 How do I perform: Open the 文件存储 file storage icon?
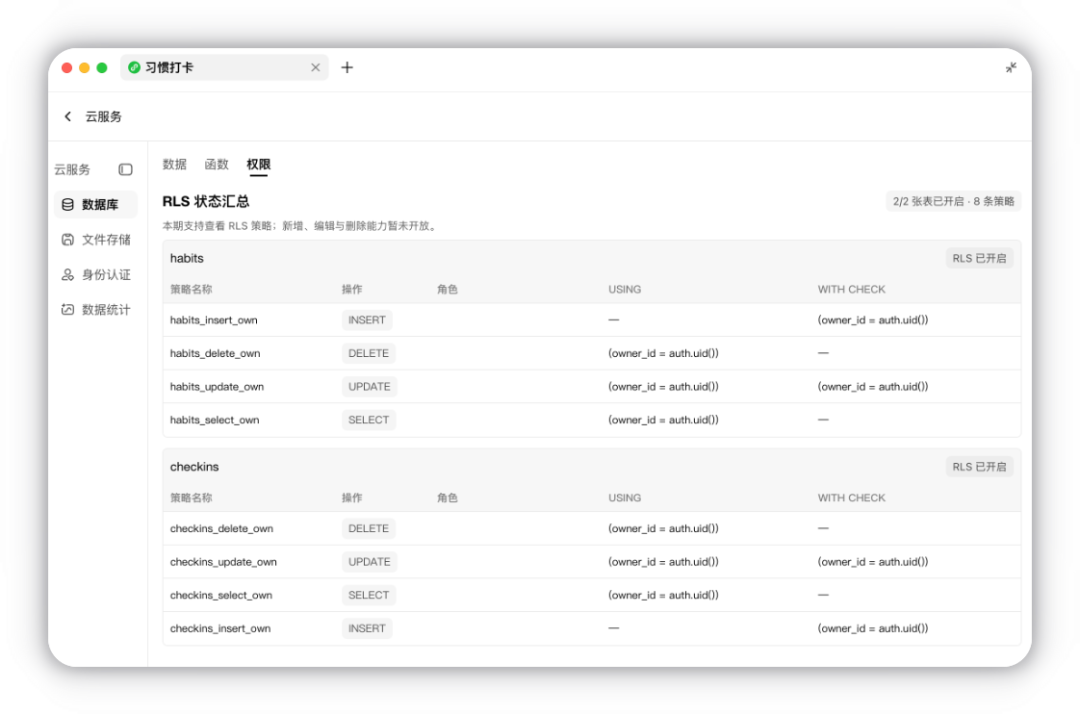point(68,240)
